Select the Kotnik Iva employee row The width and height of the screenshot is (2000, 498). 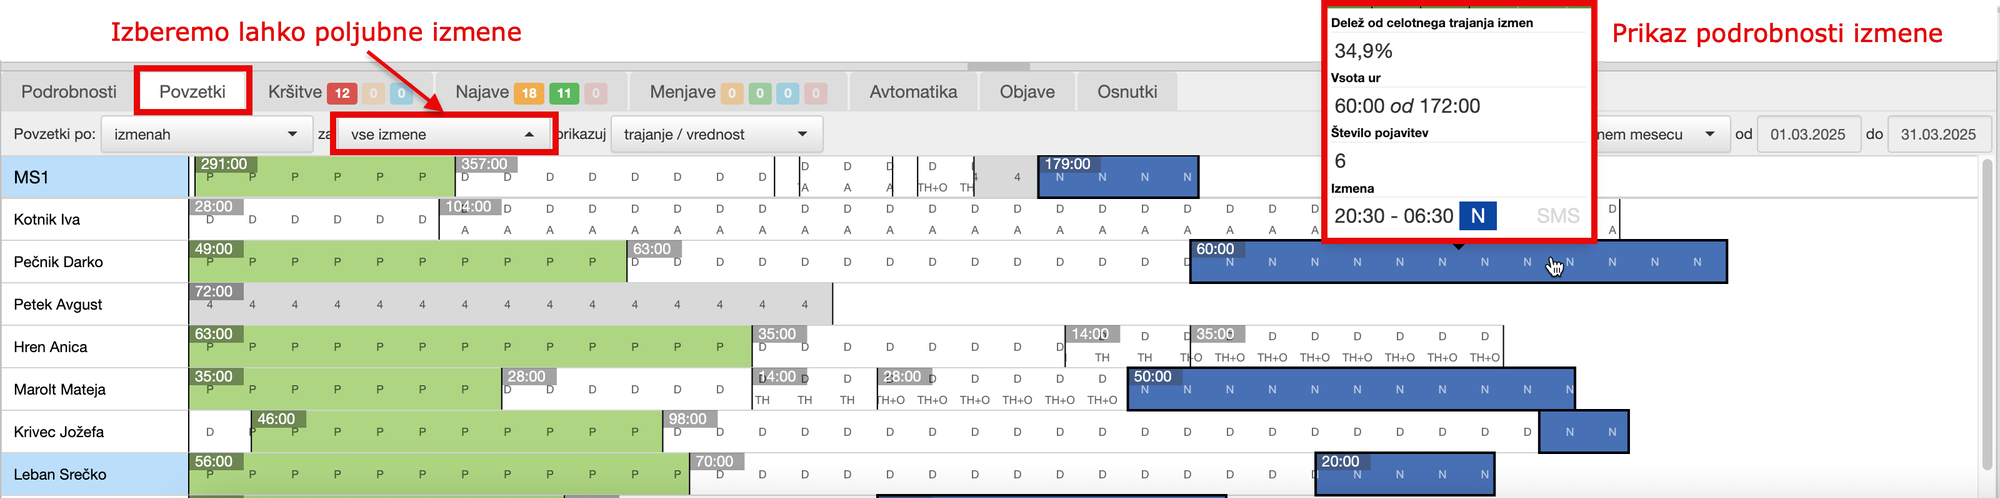(47, 220)
